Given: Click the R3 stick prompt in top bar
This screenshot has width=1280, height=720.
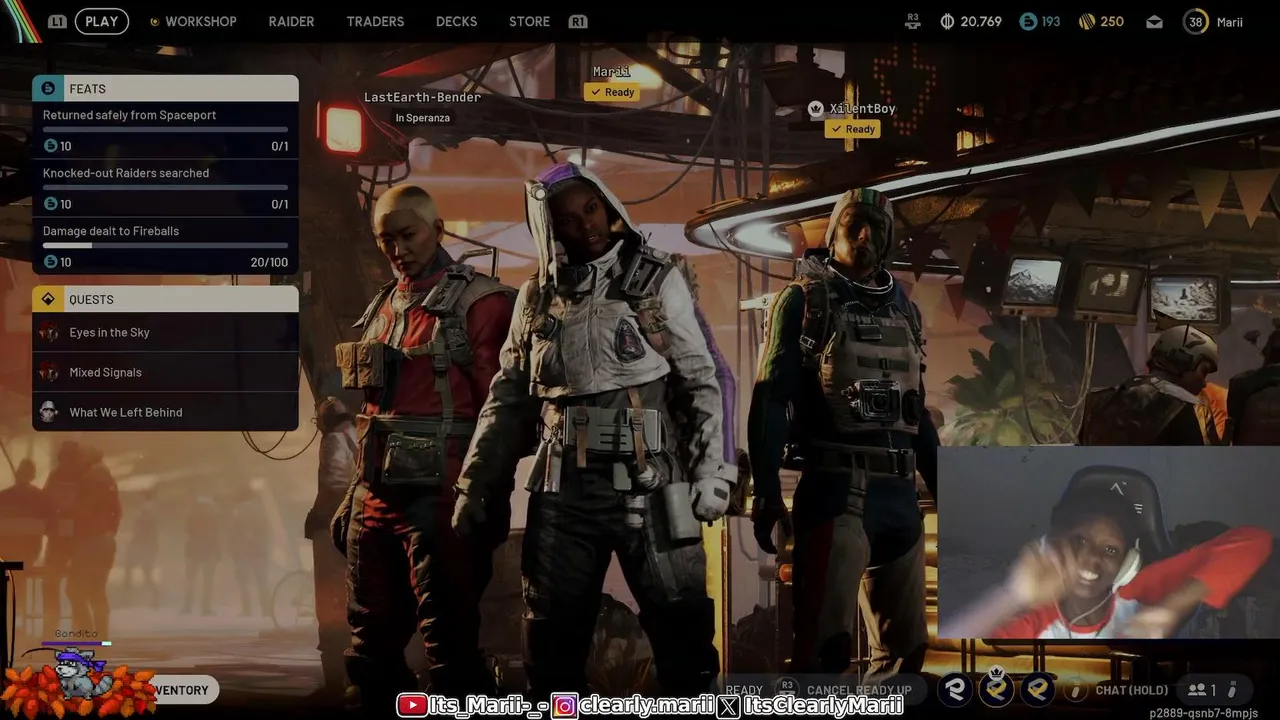Looking at the screenshot, I should pos(912,21).
